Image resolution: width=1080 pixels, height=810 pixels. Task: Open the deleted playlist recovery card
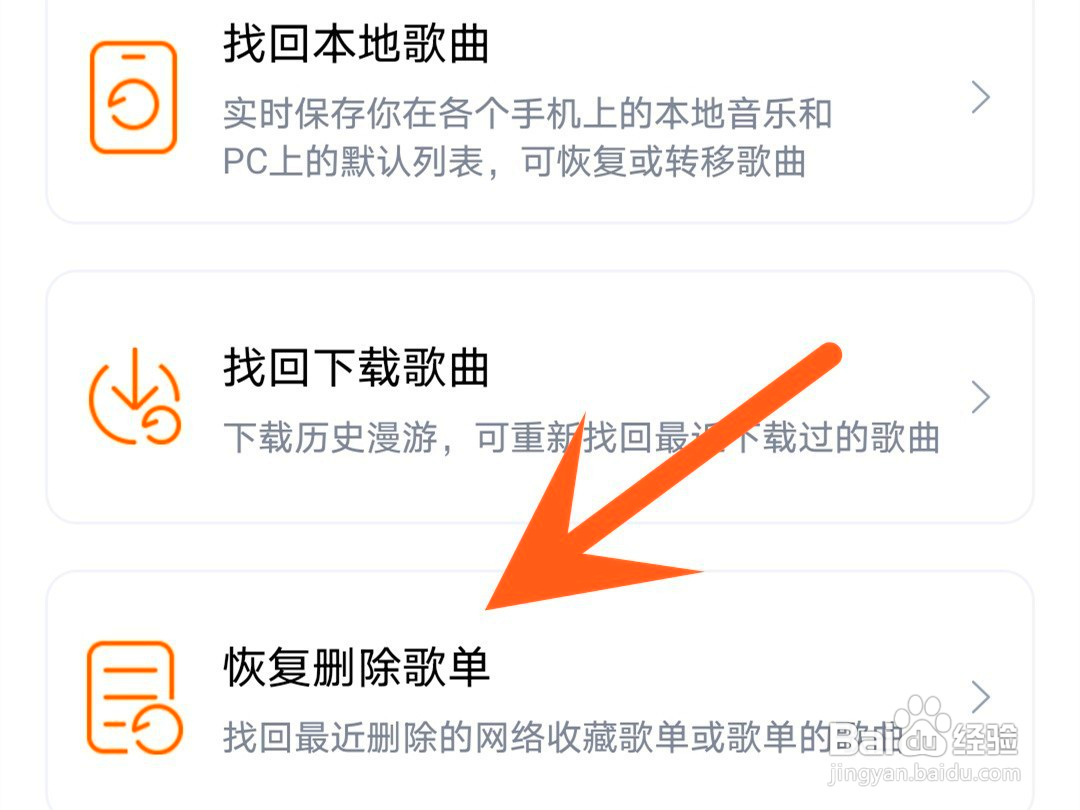click(540, 691)
